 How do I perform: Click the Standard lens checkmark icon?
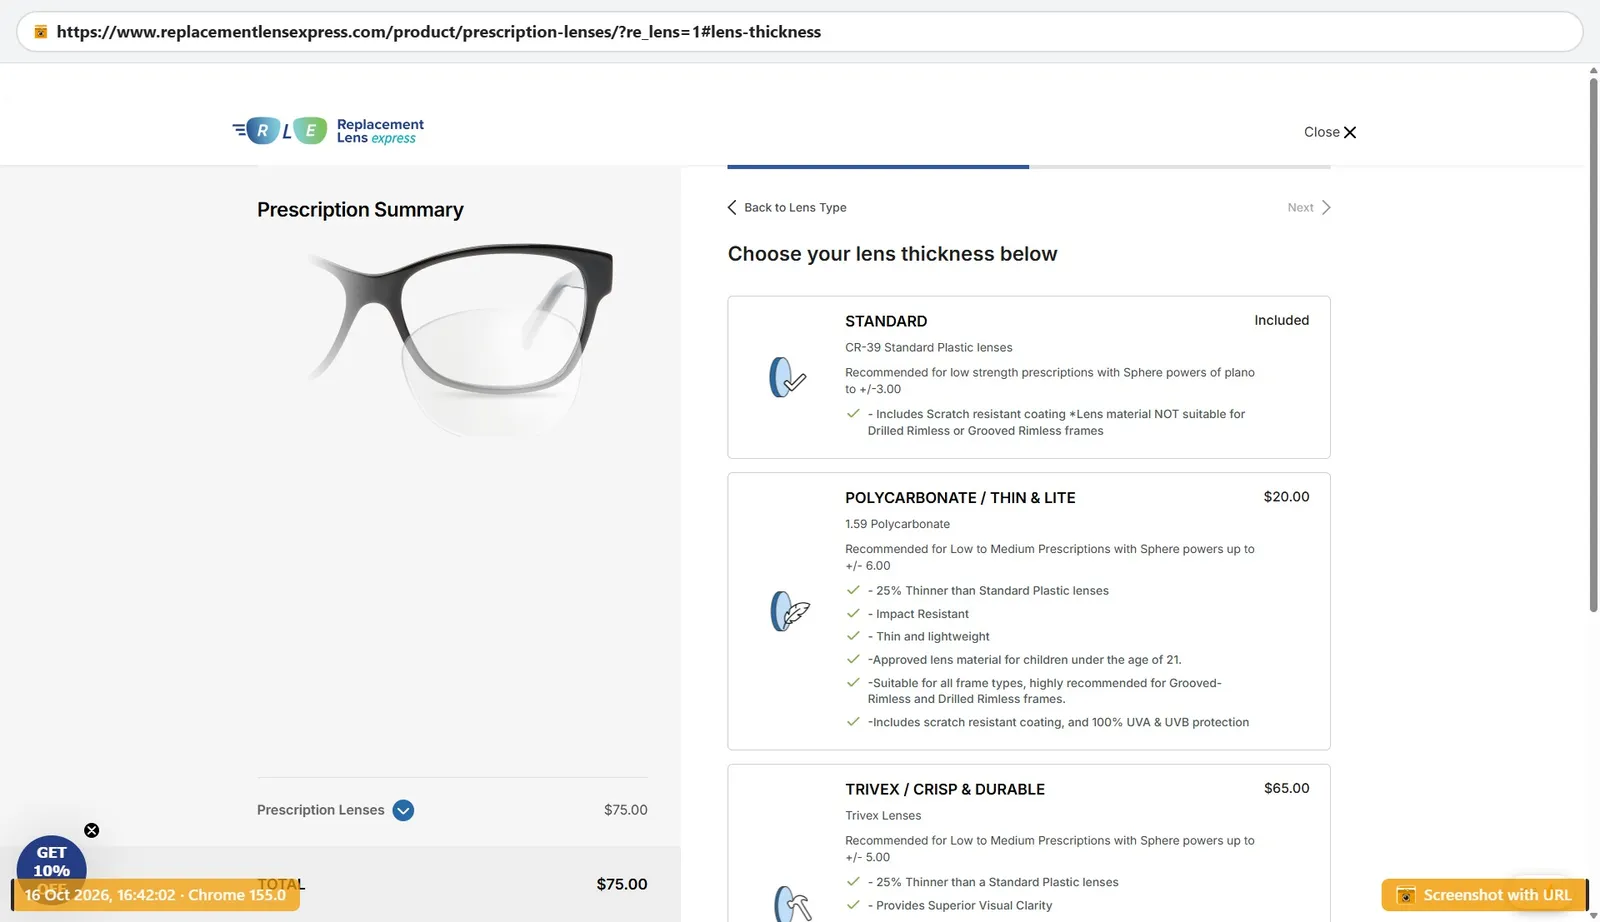point(787,377)
